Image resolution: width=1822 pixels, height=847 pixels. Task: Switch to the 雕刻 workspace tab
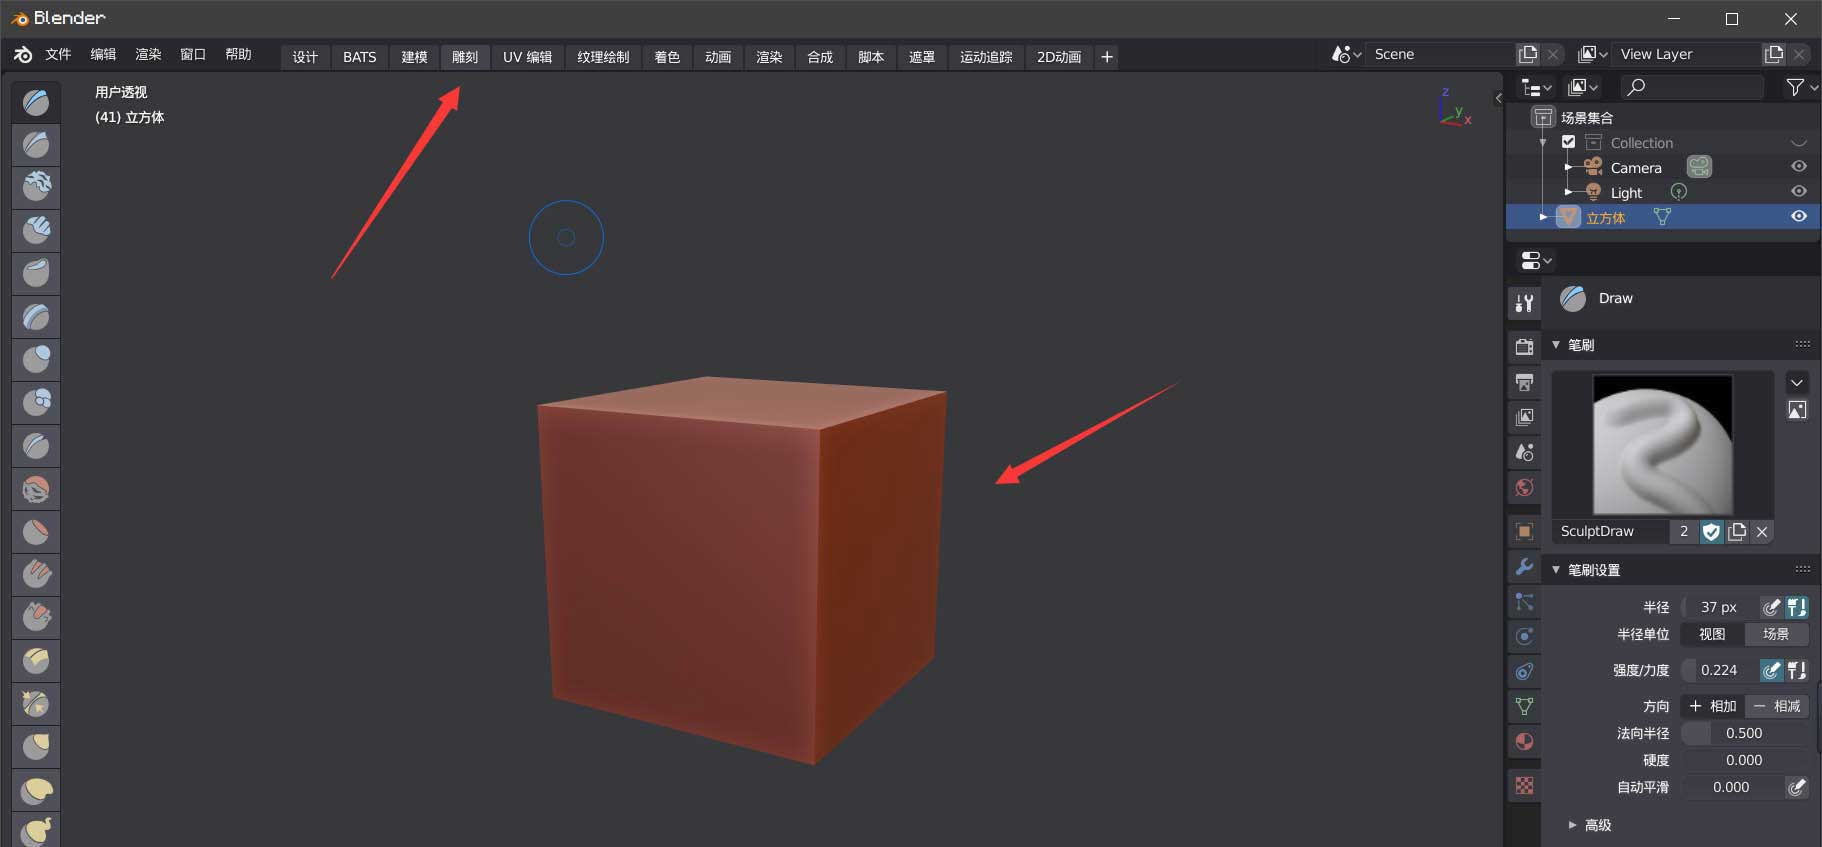click(x=465, y=57)
